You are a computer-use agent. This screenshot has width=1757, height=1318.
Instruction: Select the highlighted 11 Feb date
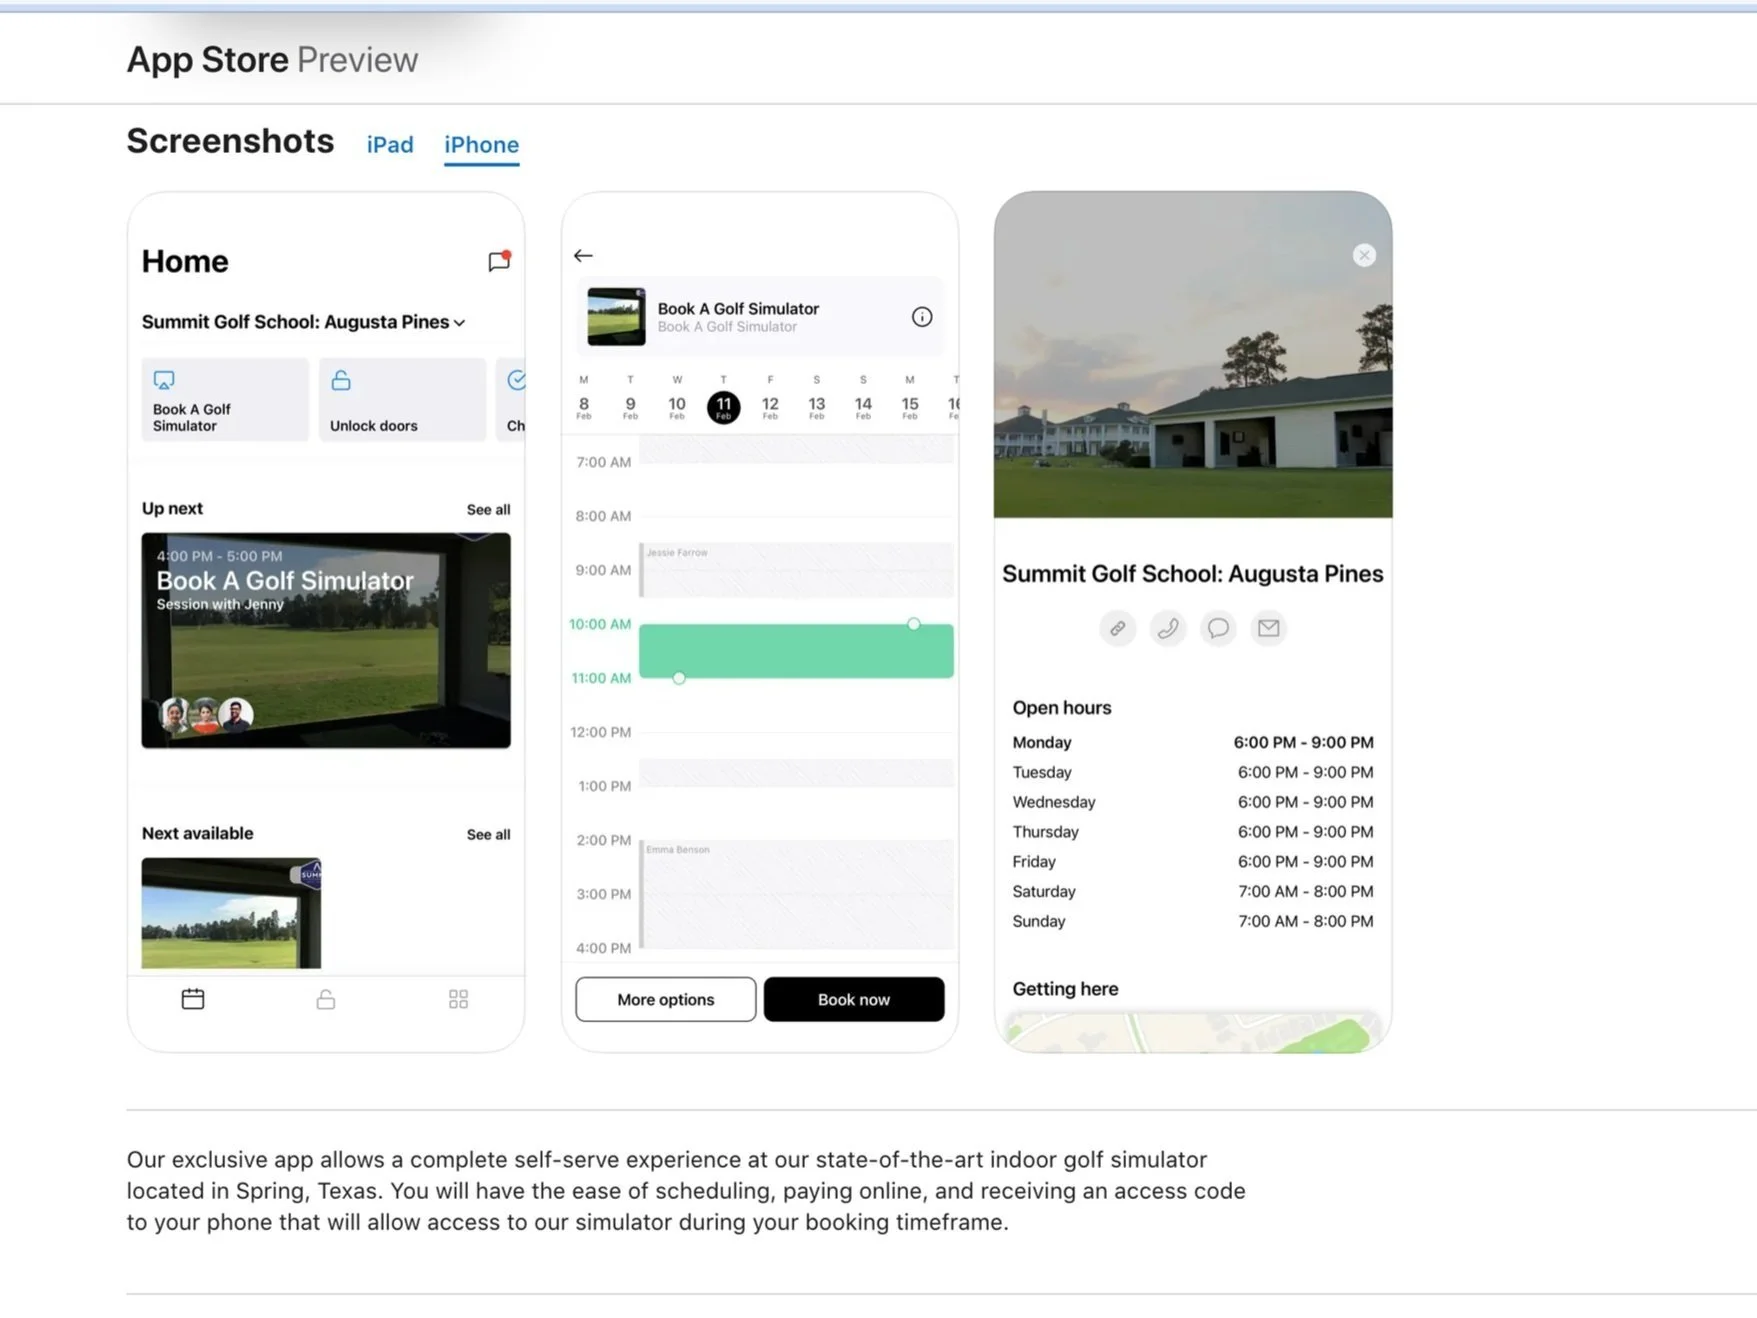724,407
